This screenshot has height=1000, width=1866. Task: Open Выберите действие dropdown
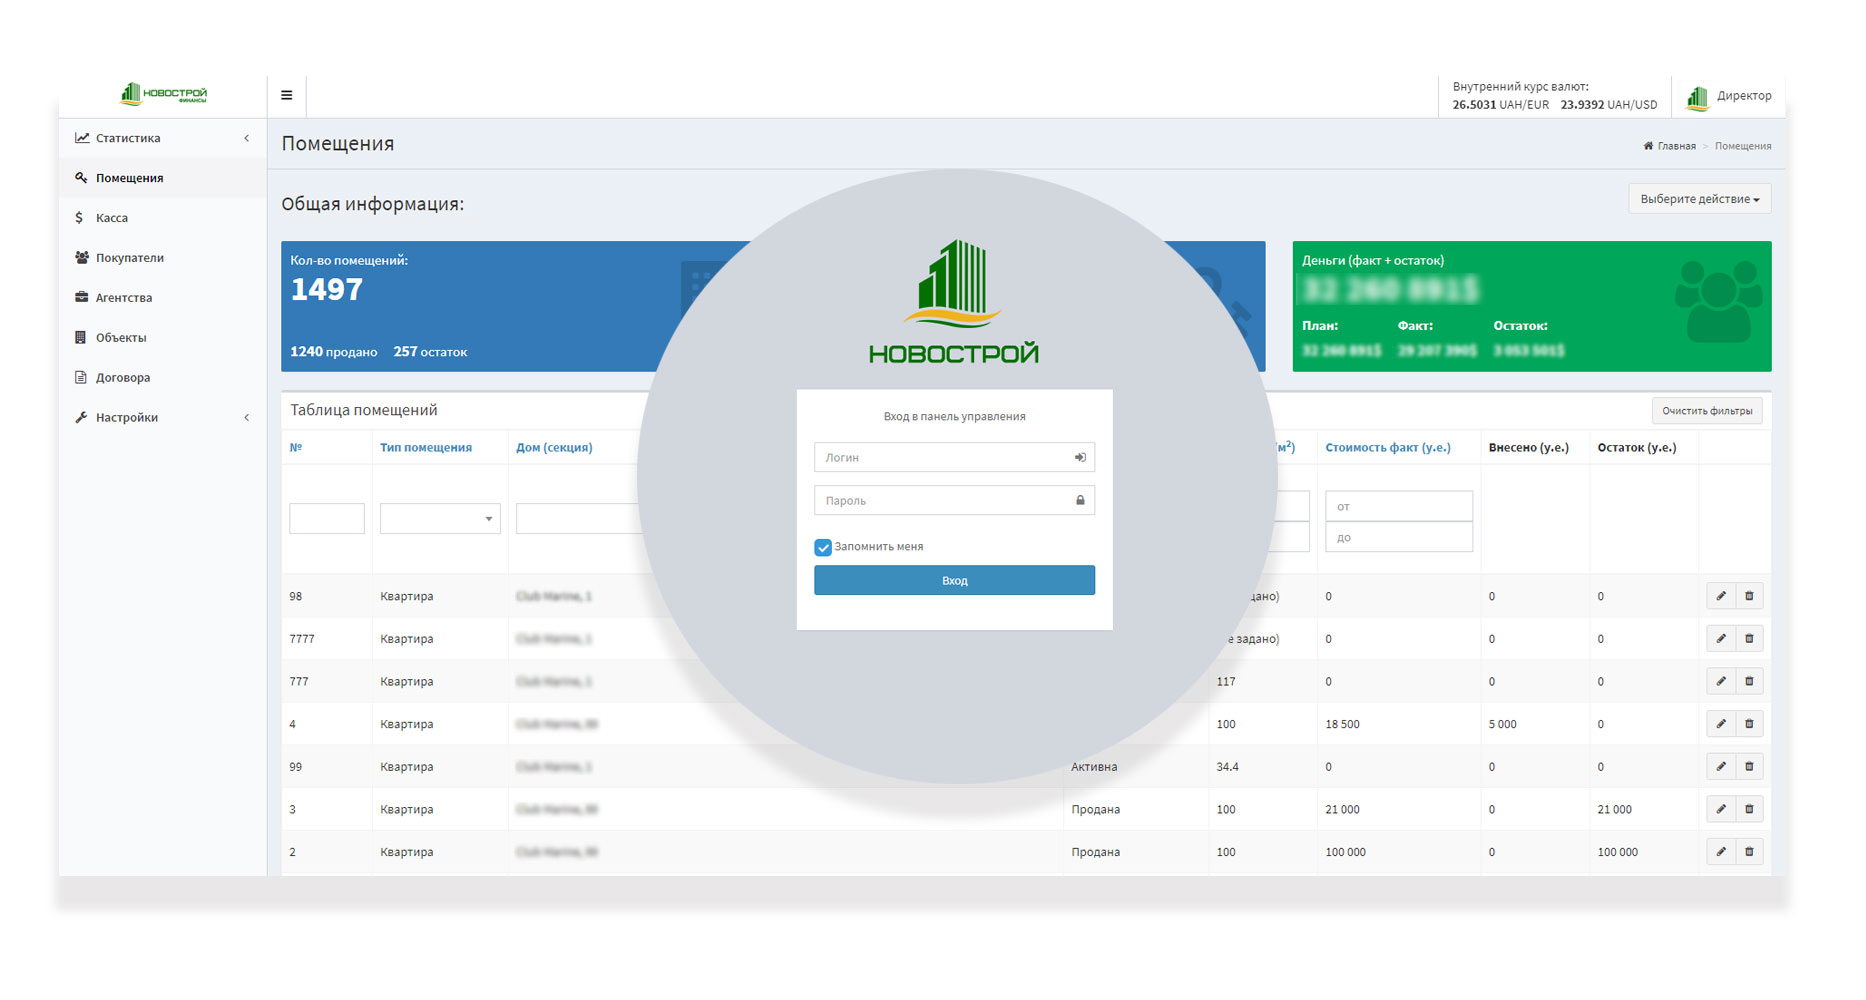[x=1699, y=199]
